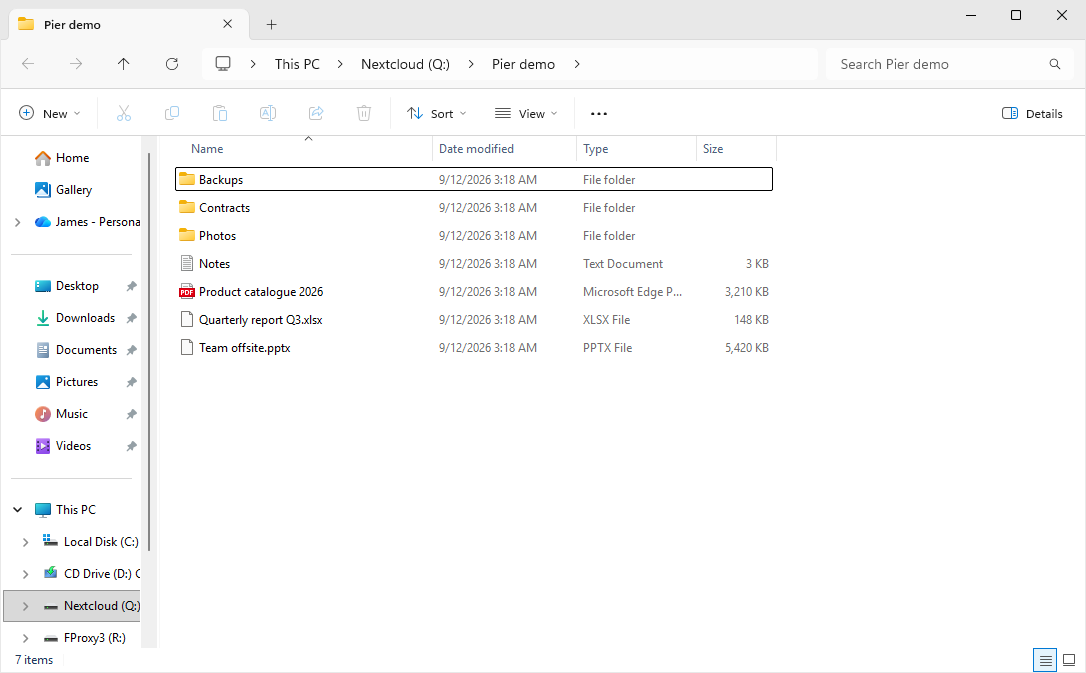Screen dimensions: 1086x673
Task: Switch to large thumbnails view icon
Action: point(1069,660)
